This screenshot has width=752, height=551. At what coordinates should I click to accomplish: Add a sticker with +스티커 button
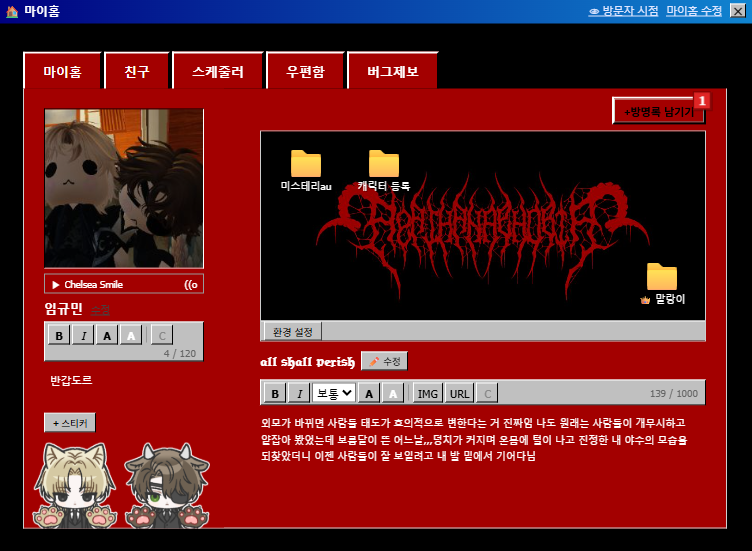click(x=70, y=422)
